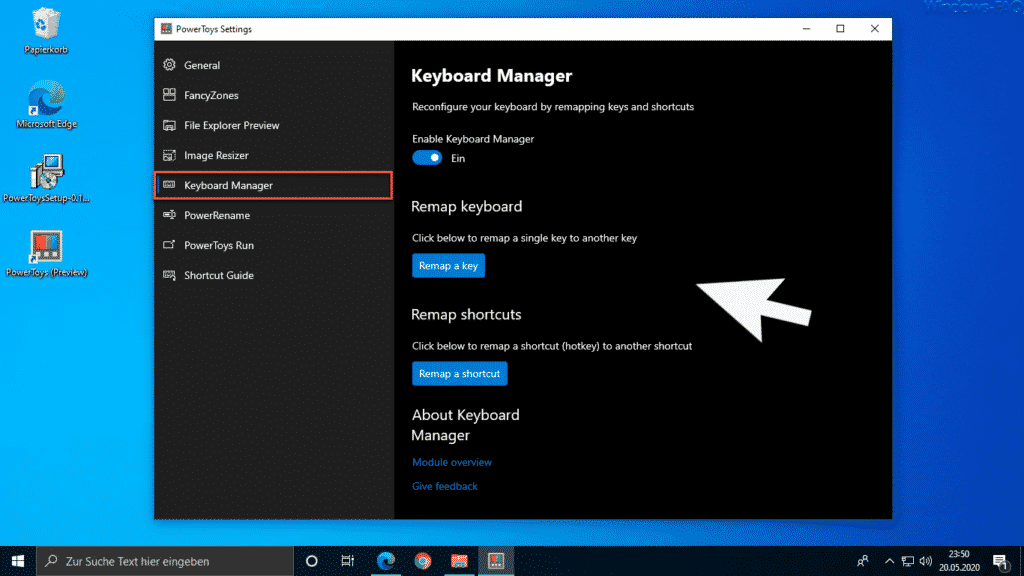Open the People icon in system tray
Screen dimensions: 1024x576
(863, 561)
